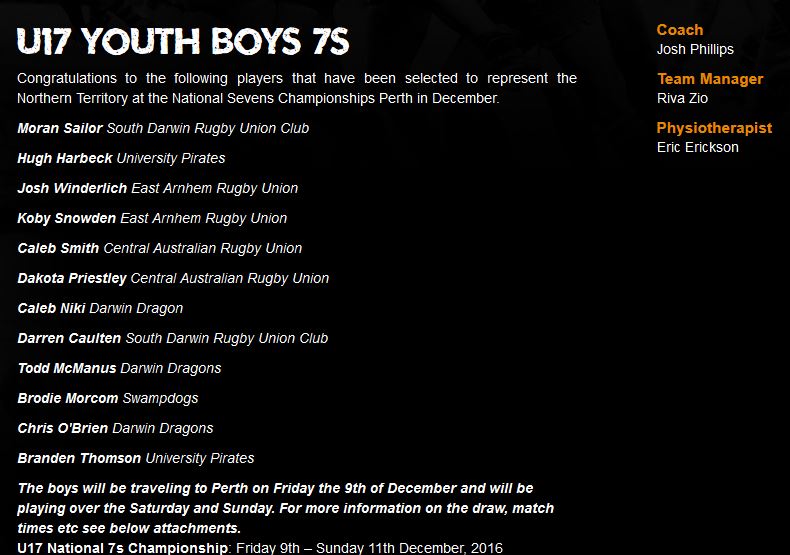Click the Team Manager heading

710,79
